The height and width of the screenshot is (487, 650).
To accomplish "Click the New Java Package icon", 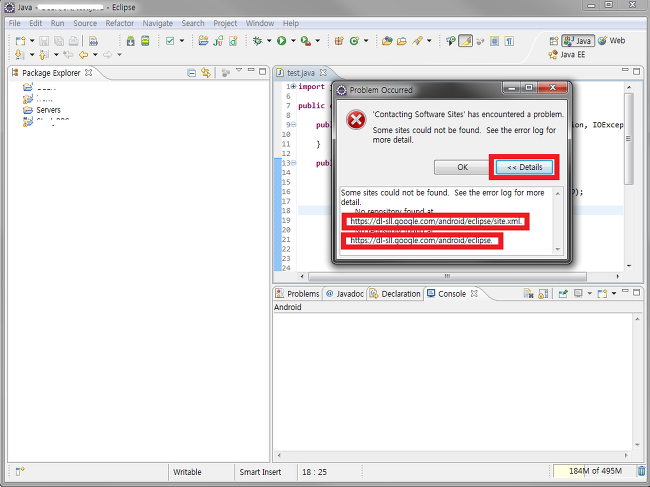I will pyautogui.click(x=339, y=41).
